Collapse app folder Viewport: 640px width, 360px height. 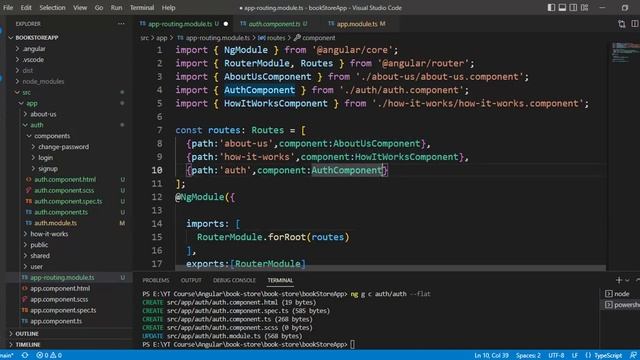pos(32,103)
